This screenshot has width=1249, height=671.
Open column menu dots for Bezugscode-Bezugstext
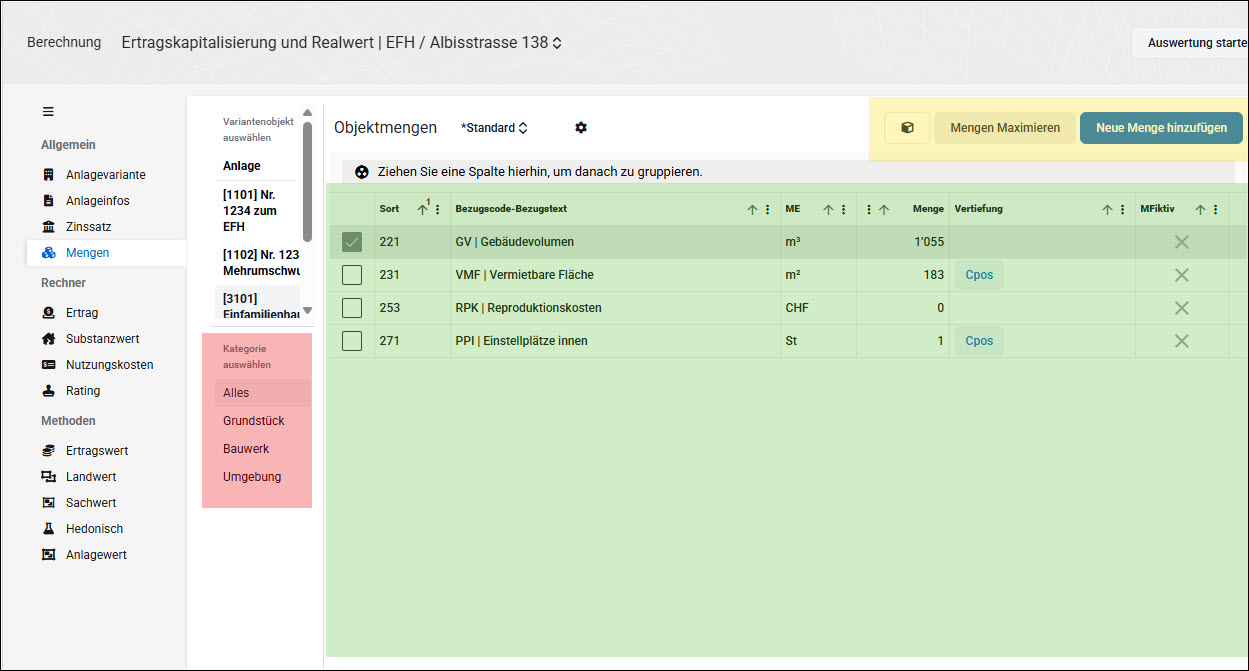coord(768,210)
